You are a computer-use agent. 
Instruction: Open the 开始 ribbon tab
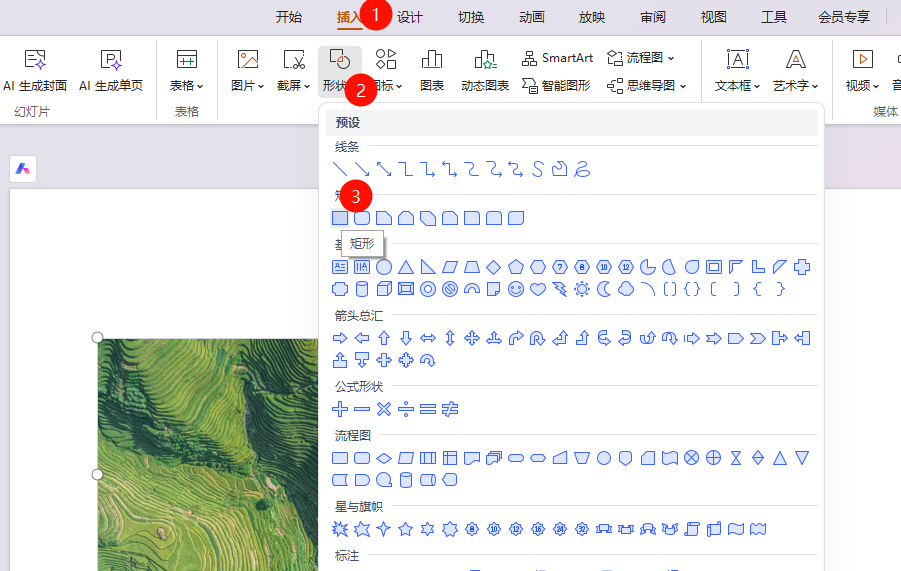[288, 17]
